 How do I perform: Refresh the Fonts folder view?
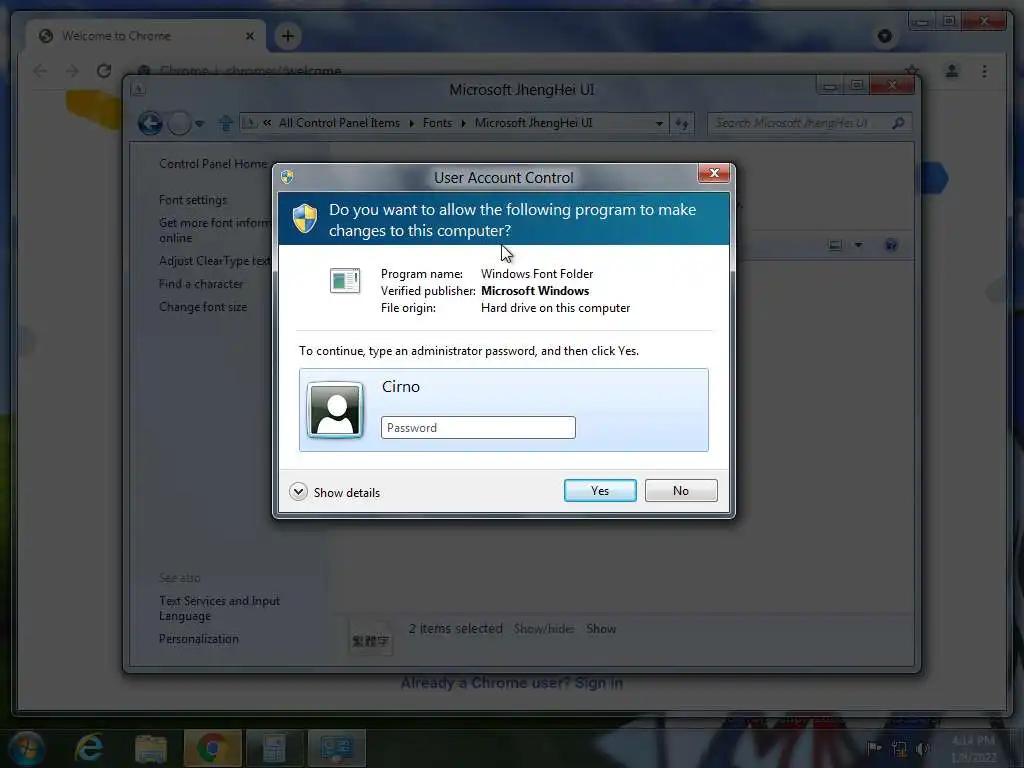pyautogui.click(x=682, y=123)
